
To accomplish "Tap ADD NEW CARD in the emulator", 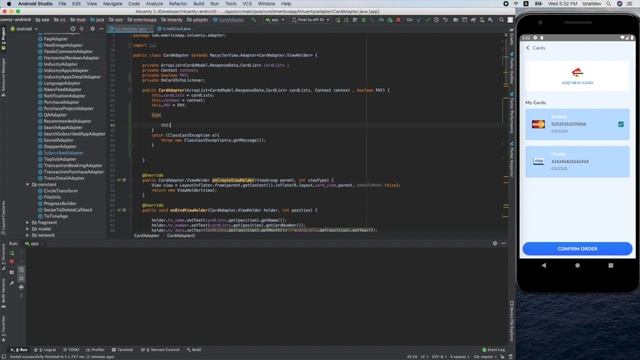I will click(x=577, y=76).
